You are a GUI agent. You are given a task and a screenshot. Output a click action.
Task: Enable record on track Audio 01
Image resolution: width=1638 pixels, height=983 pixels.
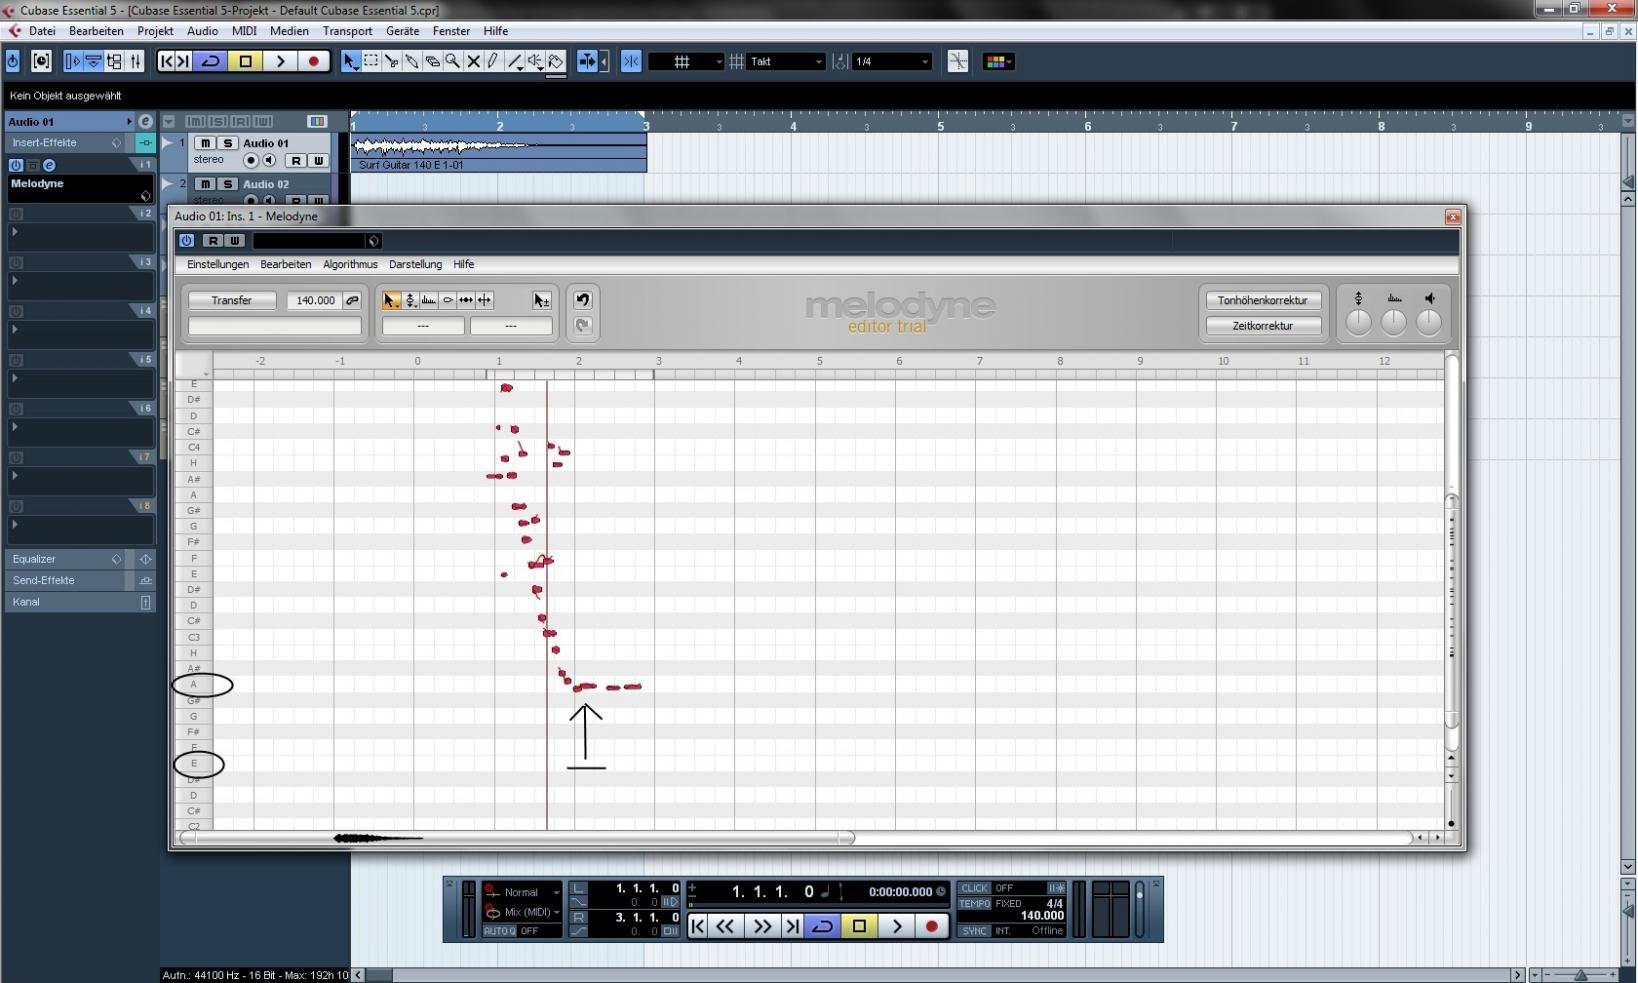(x=251, y=160)
